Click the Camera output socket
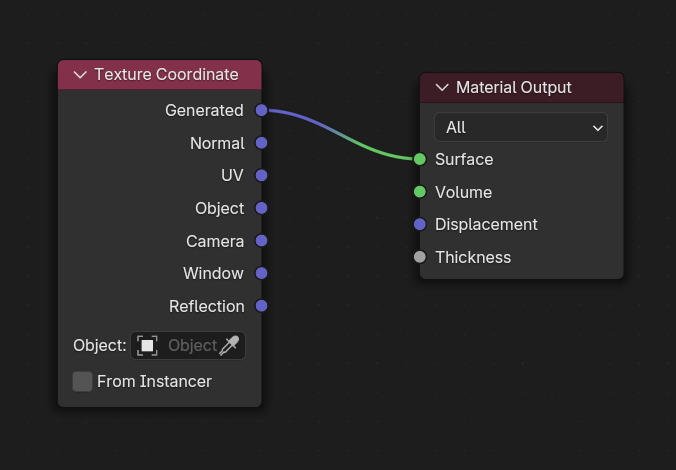The width and height of the screenshot is (676, 470). 261,241
